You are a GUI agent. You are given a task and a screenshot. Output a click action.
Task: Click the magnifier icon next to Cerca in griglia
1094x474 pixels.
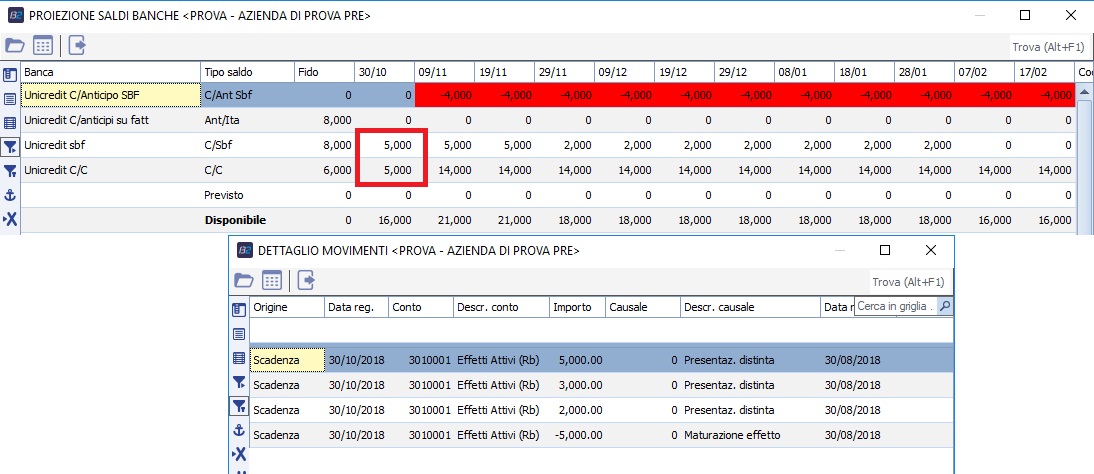tap(945, 306)
